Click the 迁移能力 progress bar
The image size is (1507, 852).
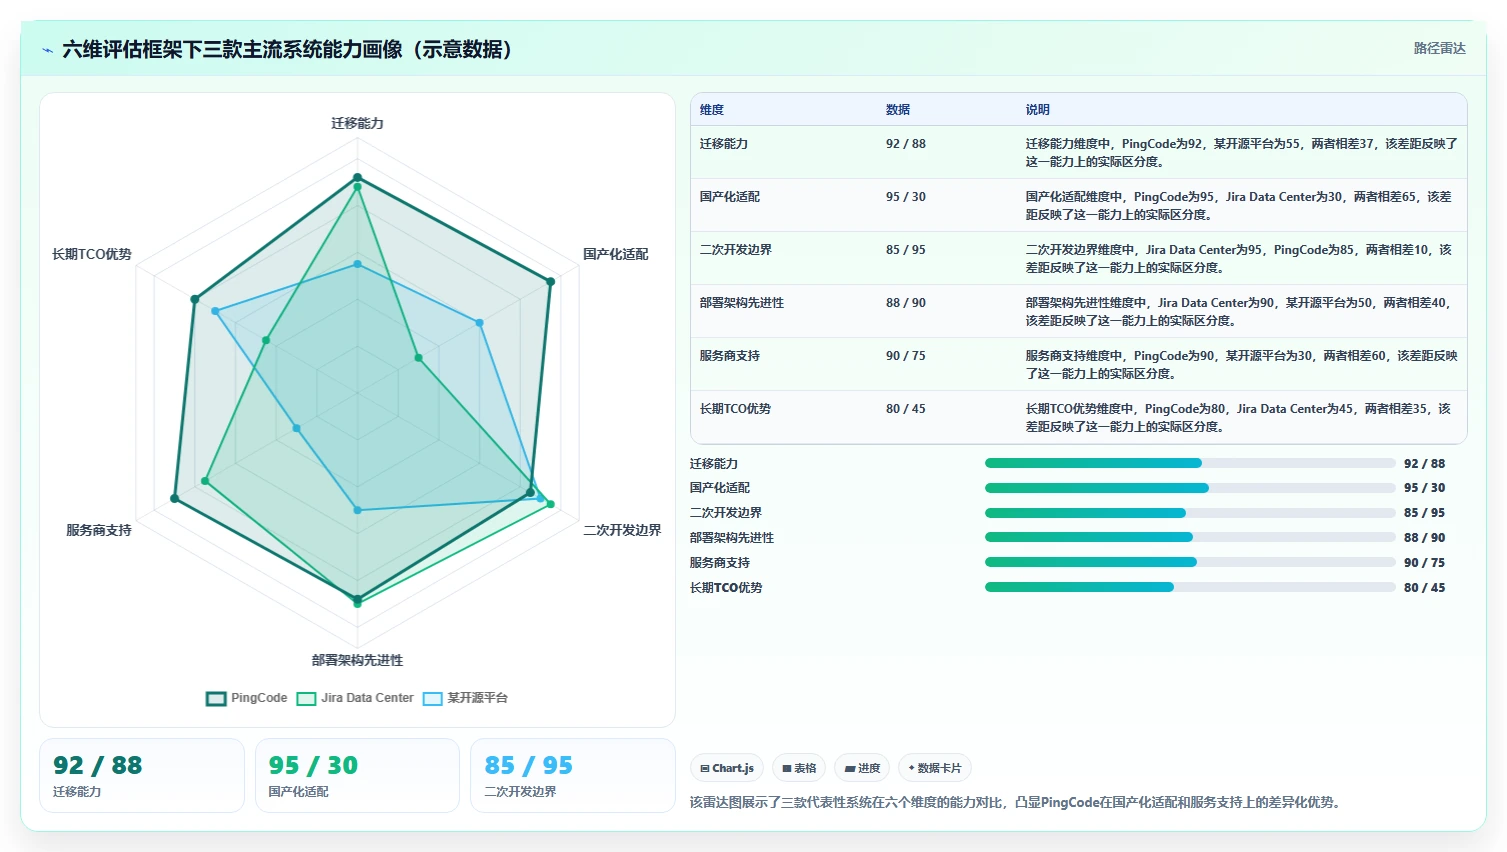[x=1190, y=463]
